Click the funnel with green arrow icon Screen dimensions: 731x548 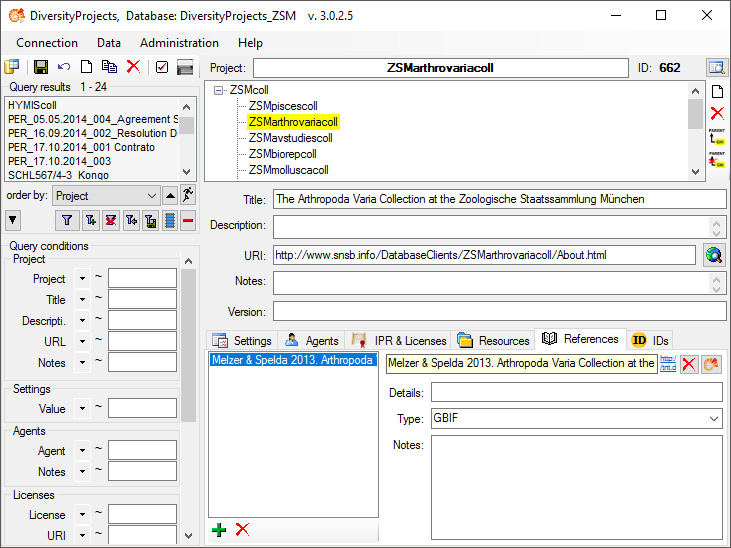pyautogui.click(x=131, y=220)
